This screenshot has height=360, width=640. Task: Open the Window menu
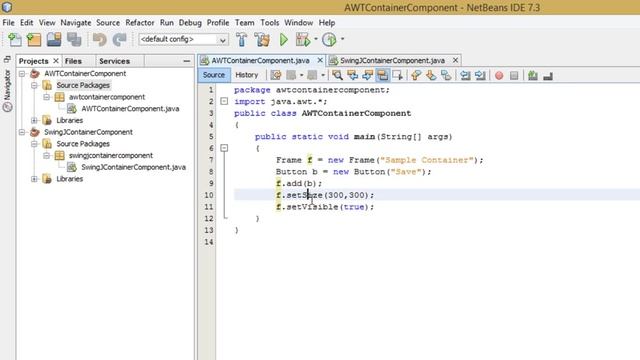(x=298, y=23)
